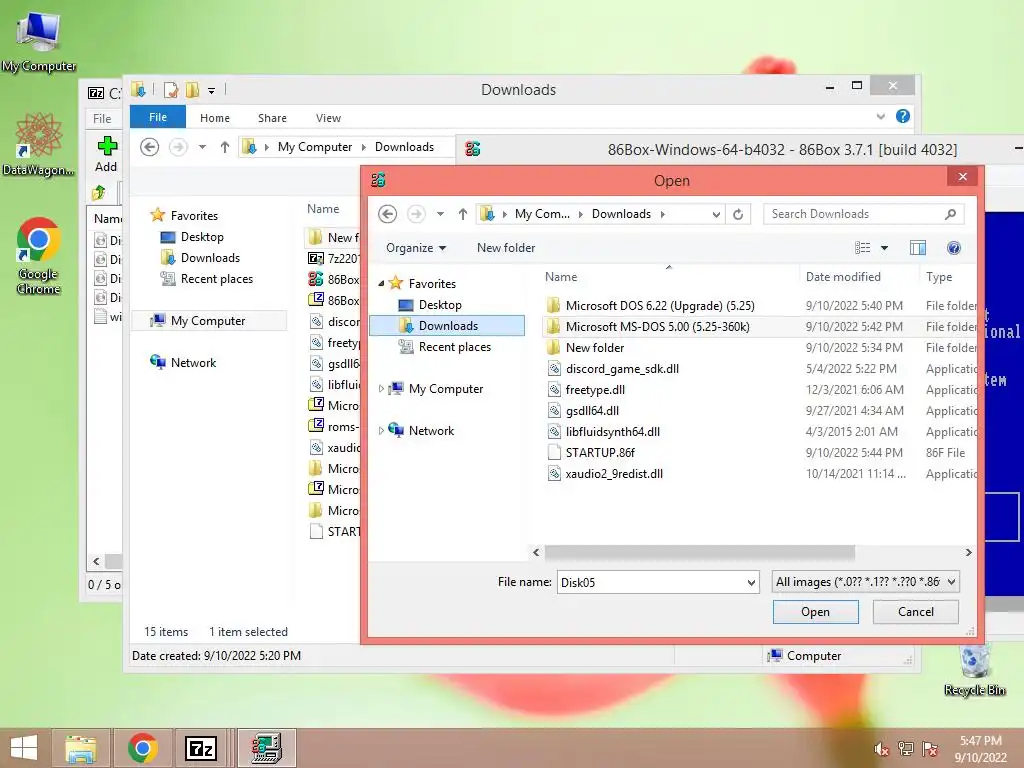This screenshot has height=768, width=1024.
Task: Open the view options dropdown arrow
Action: [884, 248]
